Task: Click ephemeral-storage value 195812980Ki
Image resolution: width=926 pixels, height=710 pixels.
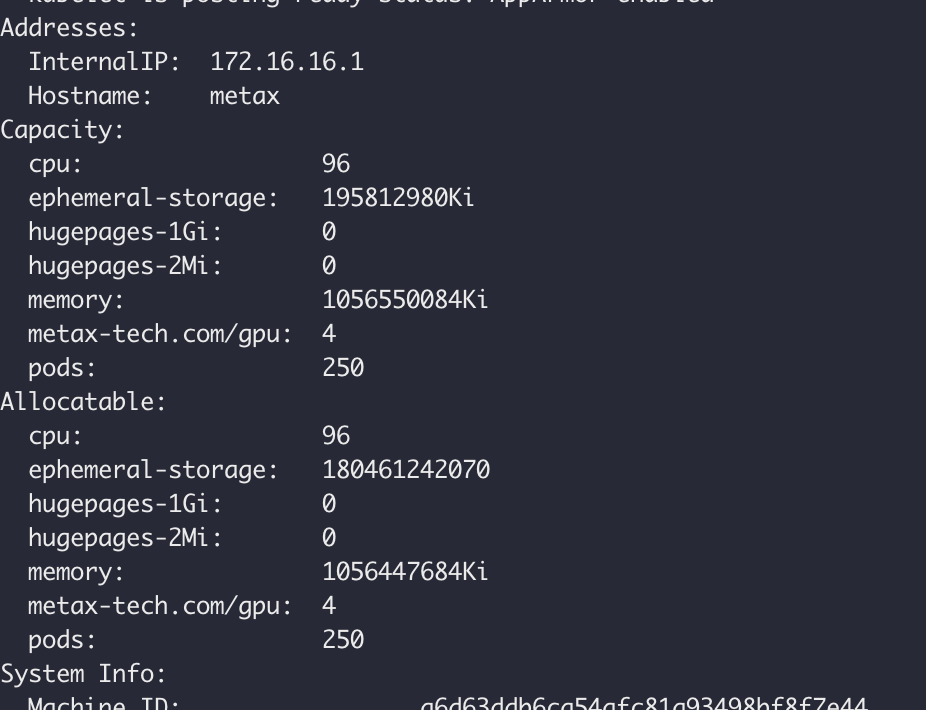Action: (397, 198)
